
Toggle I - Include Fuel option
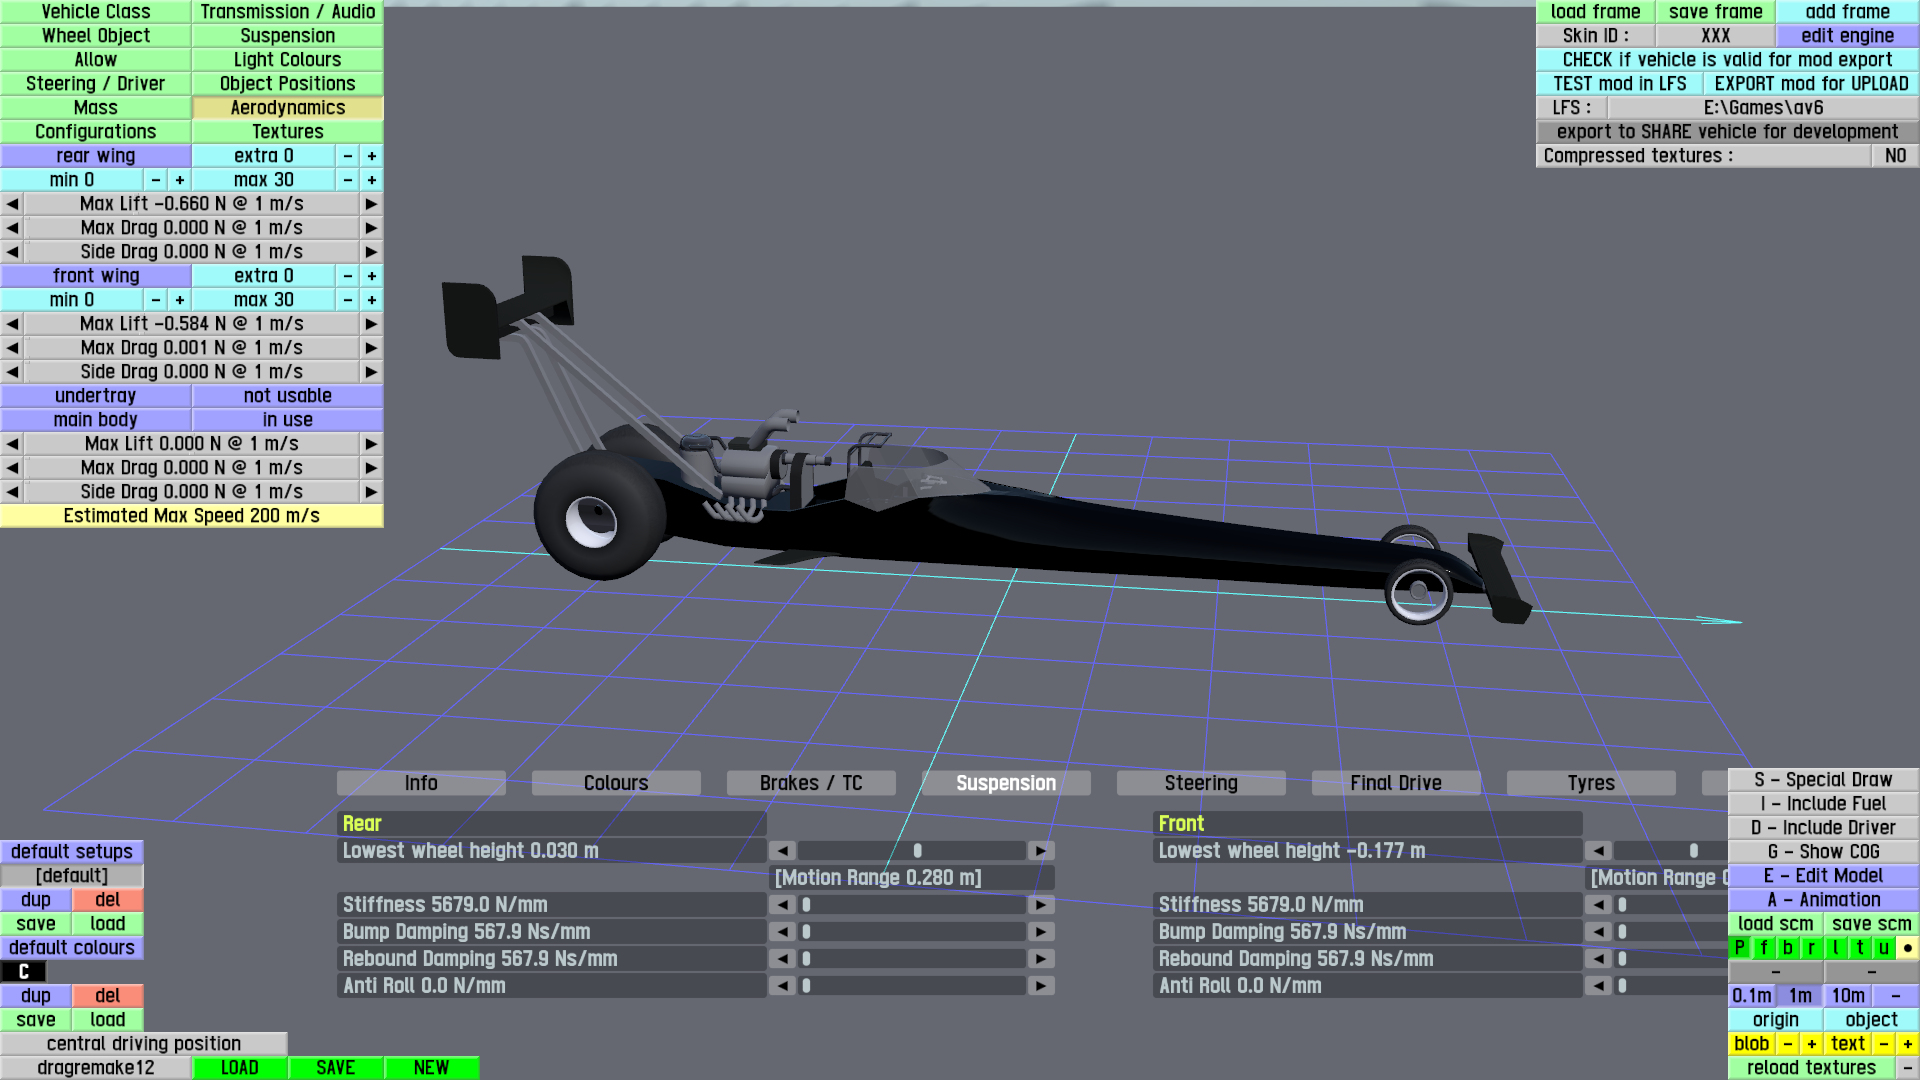point(1823,804)
